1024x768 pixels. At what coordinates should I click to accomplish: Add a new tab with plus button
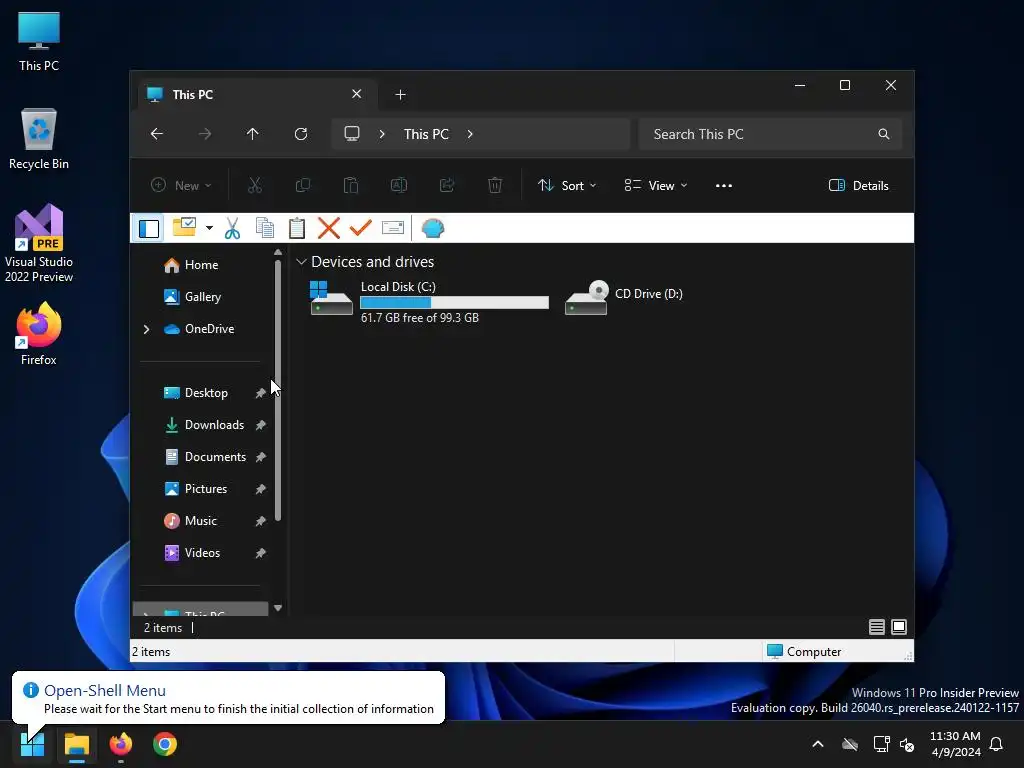point(400,95)
